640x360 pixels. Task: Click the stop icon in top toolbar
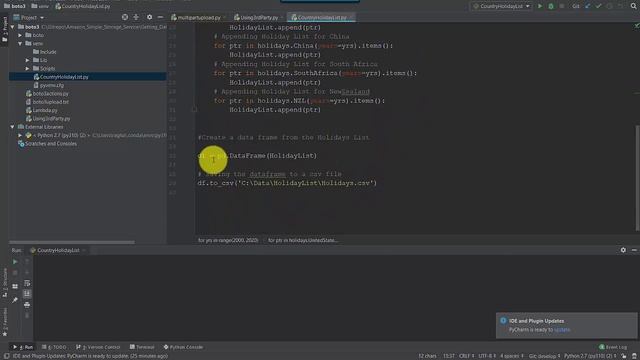point(562,6)
